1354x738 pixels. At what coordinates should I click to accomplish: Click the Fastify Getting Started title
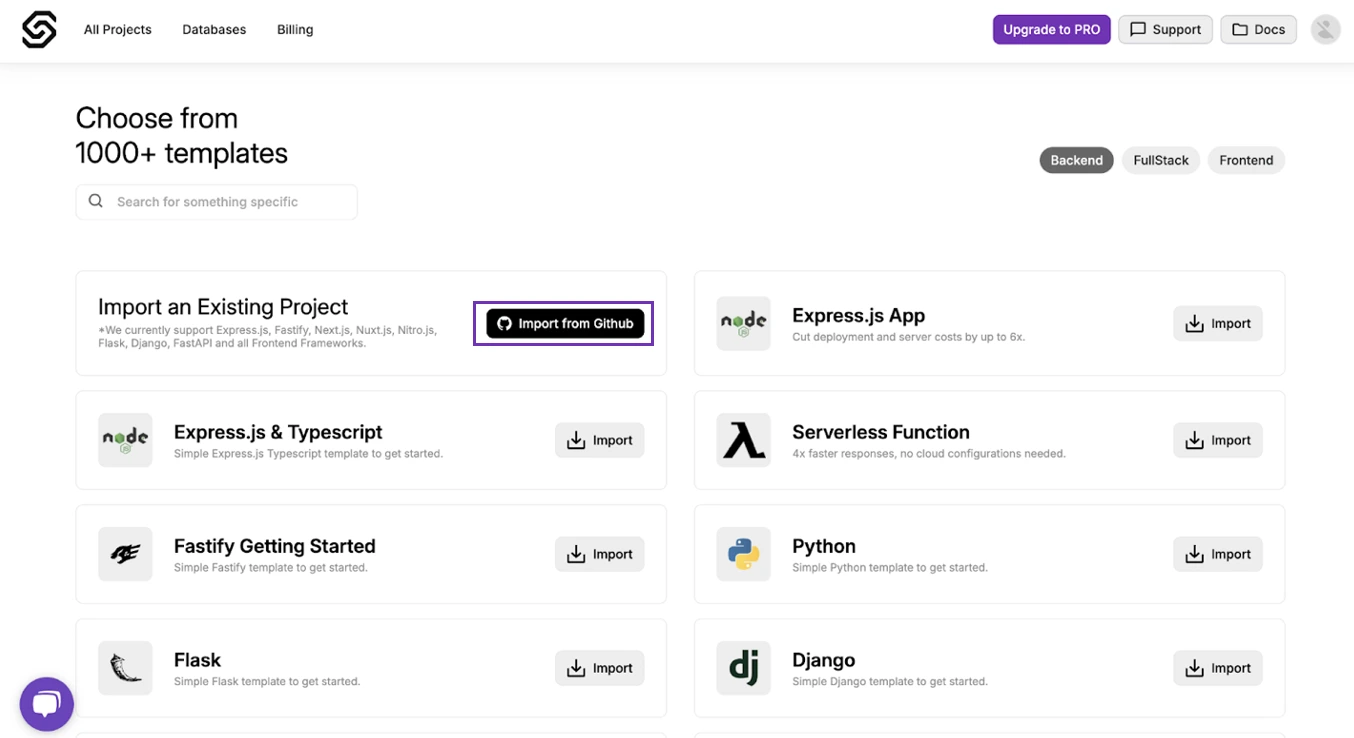274,546
